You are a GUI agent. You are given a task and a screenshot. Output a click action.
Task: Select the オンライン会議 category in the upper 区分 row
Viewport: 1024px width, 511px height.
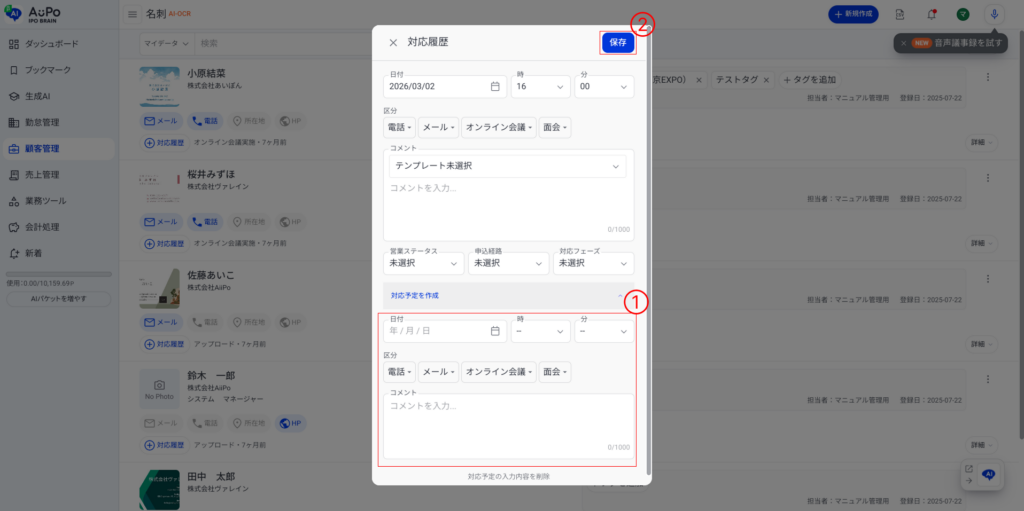point(498,128)
